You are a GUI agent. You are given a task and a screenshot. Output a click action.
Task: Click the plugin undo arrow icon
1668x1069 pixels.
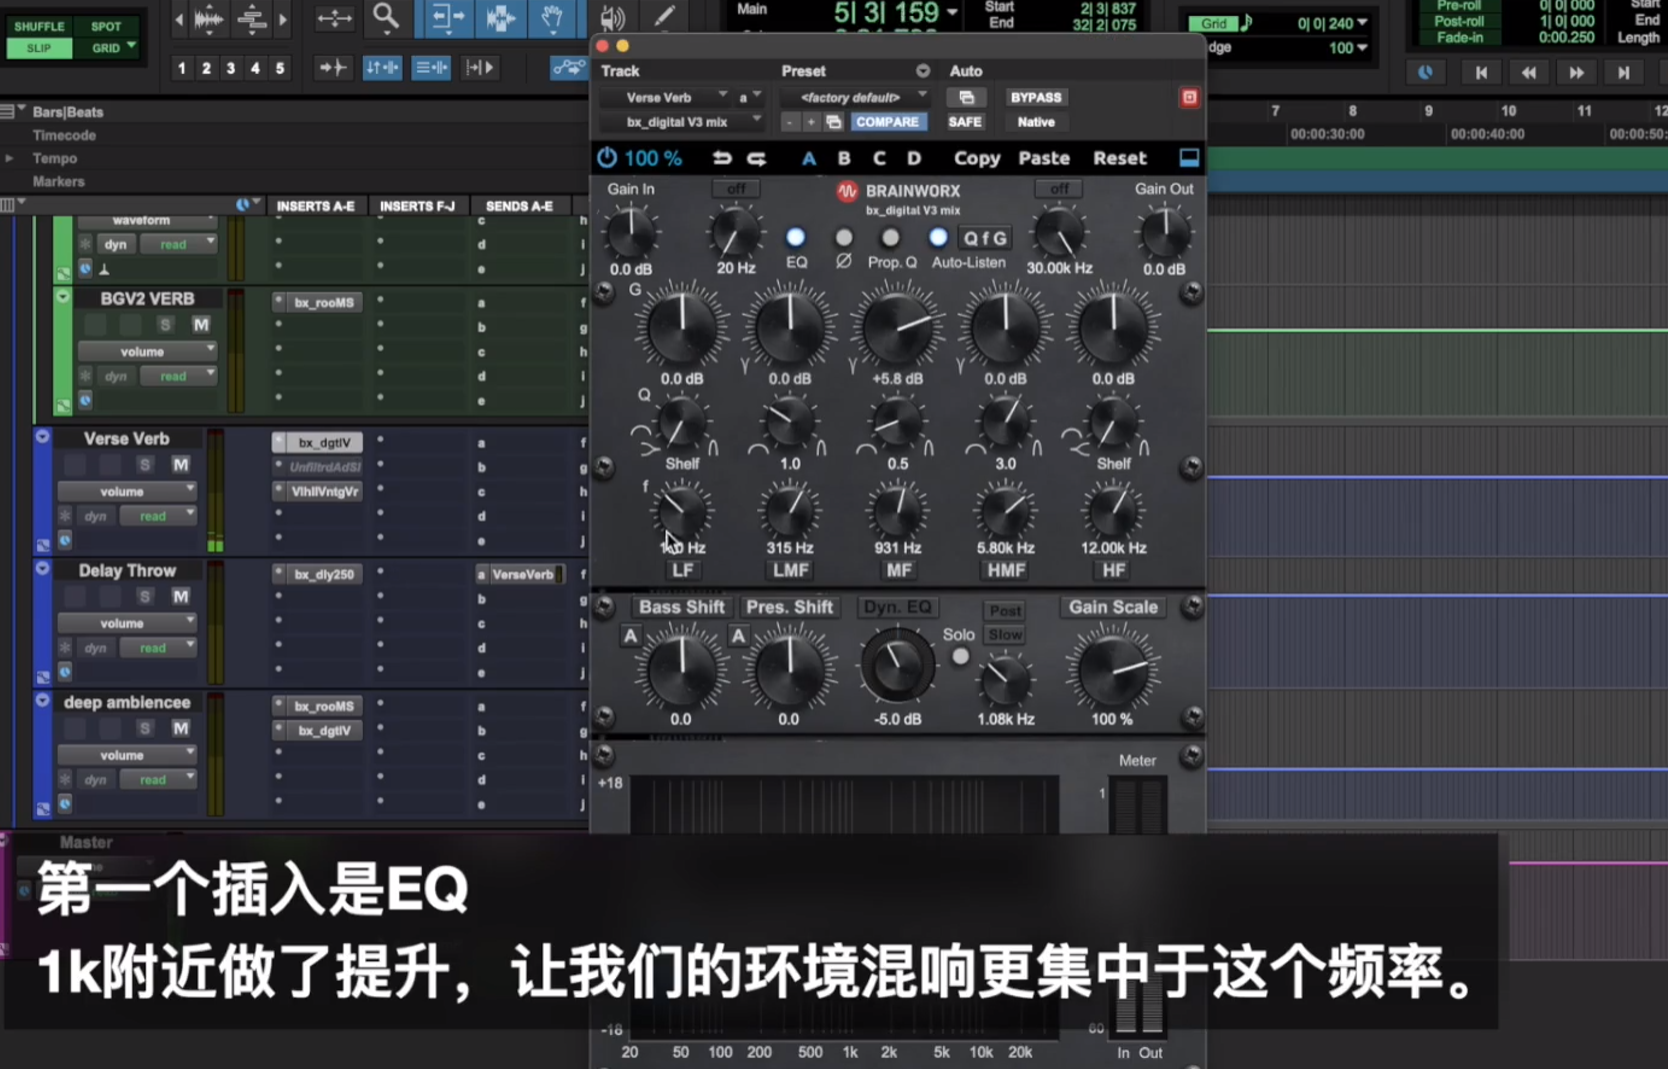tap(721, 158)
